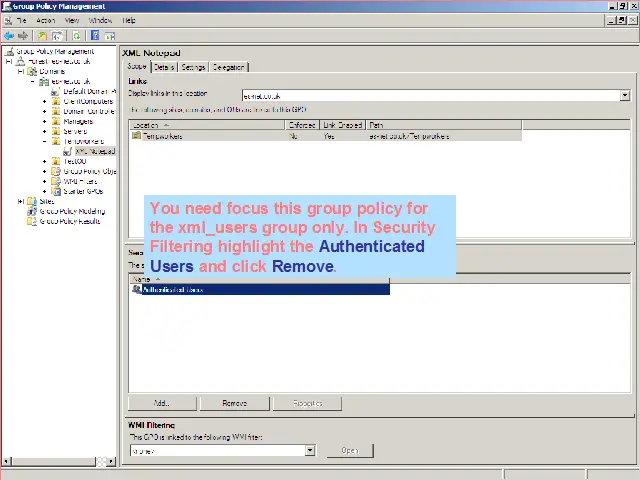
Task: Open the WMI filter dropdown
Action: tap(310, 451)
